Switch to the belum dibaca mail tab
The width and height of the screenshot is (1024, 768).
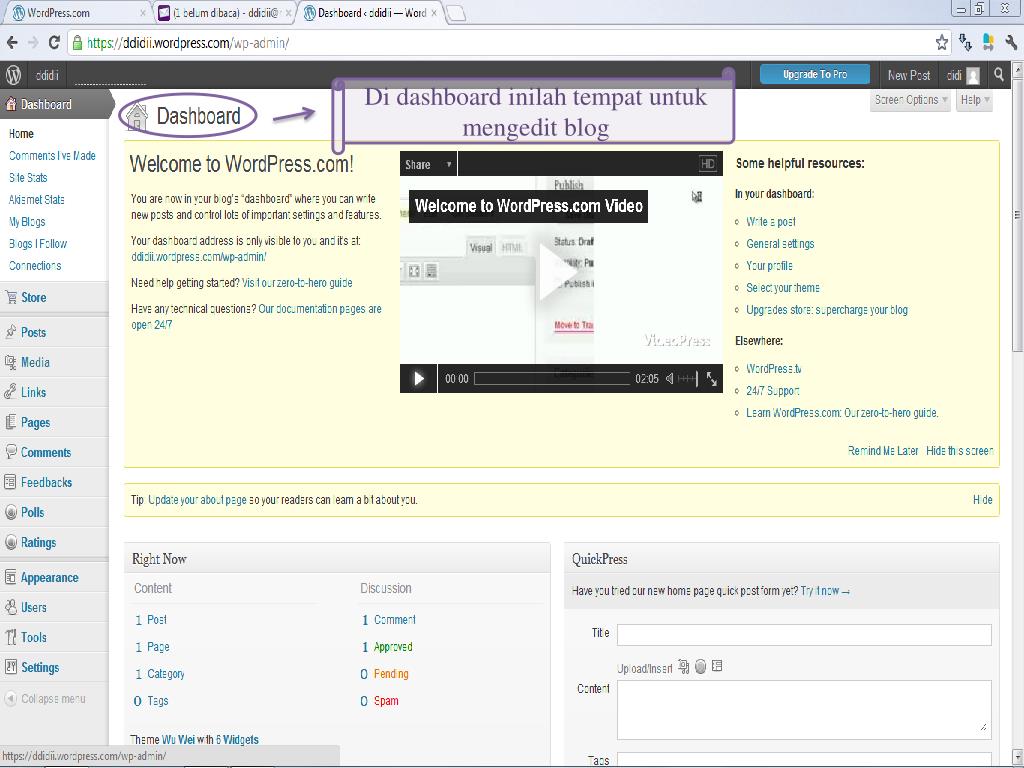[x=224, y=12]
